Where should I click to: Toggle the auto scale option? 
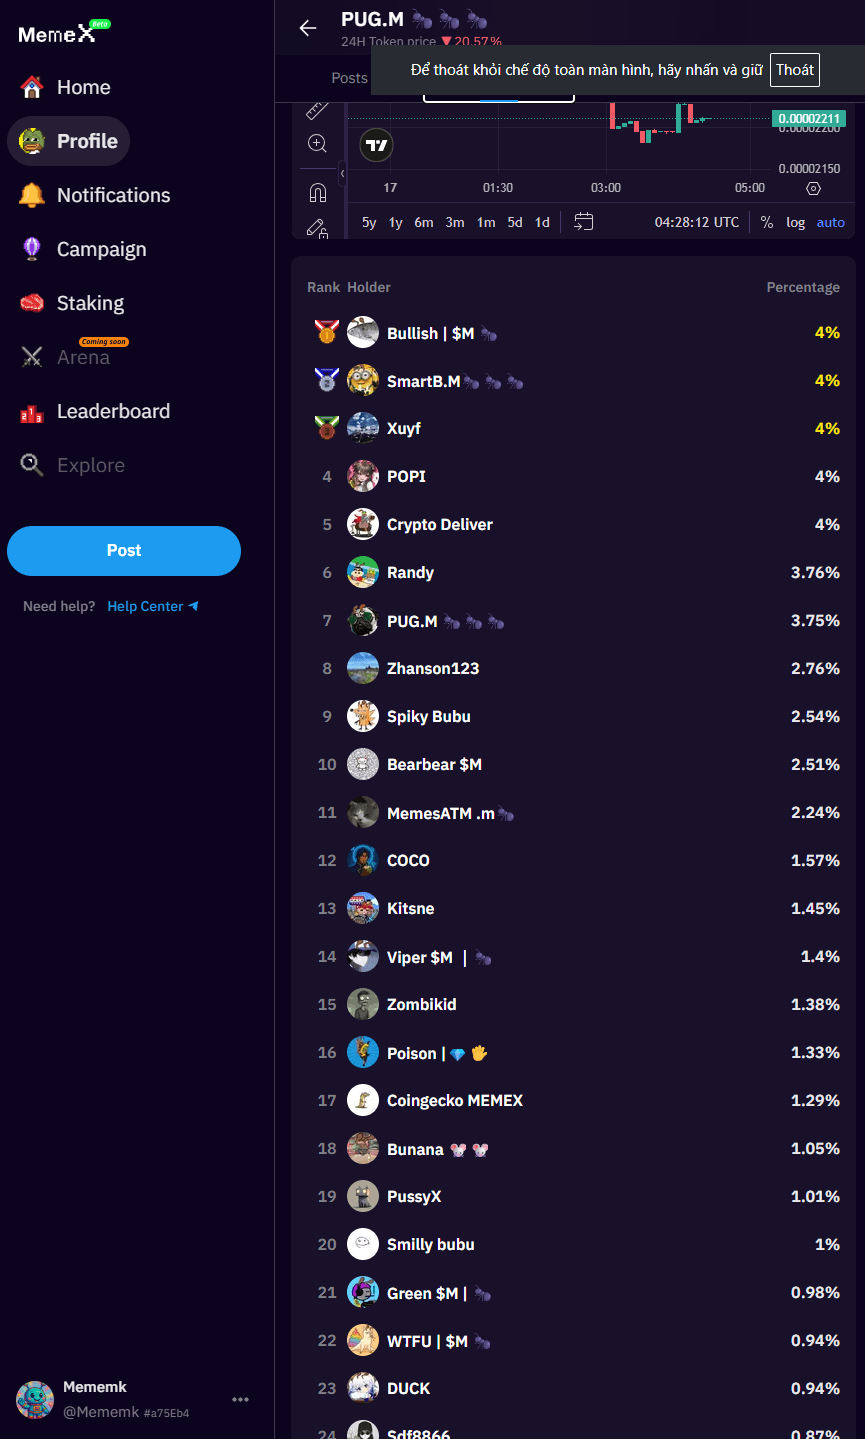tap(830, 222)
